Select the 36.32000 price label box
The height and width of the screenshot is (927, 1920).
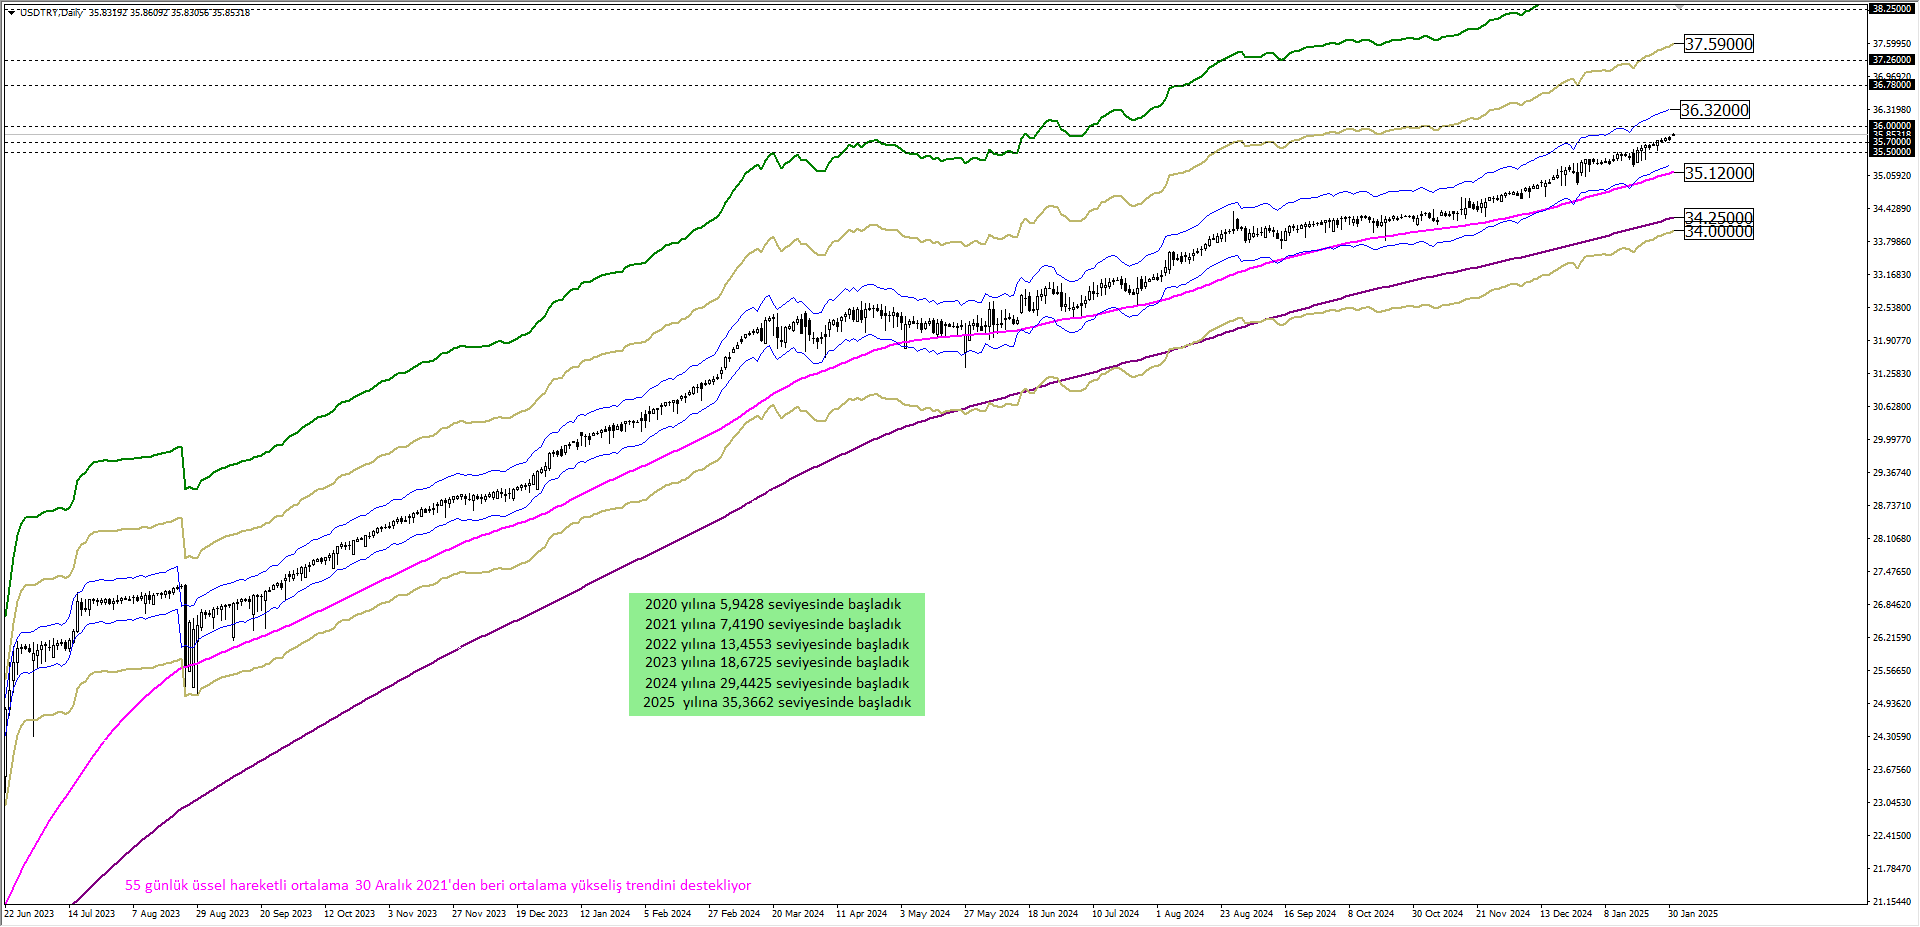point(1714,110)
